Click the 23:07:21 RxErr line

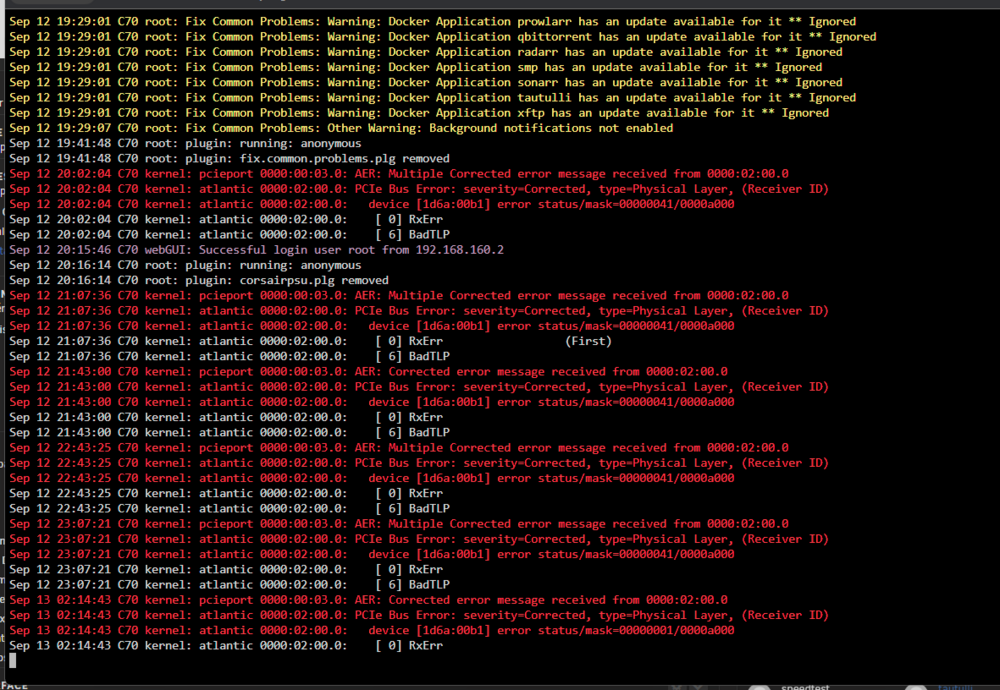point(226,570)
